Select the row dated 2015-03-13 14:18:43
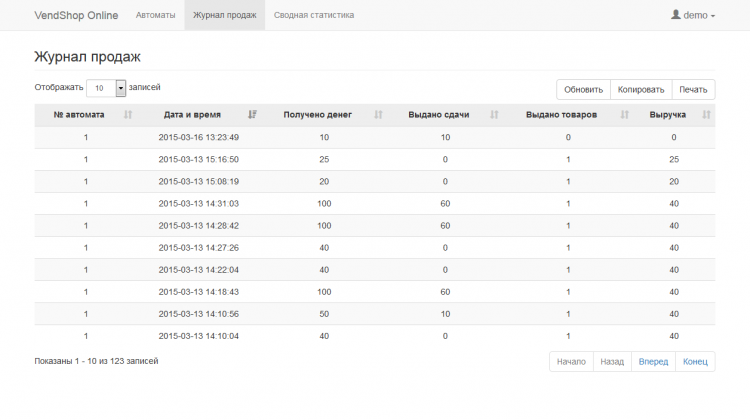Viewport: 750px width, 420px height. (x=375, y=292)
